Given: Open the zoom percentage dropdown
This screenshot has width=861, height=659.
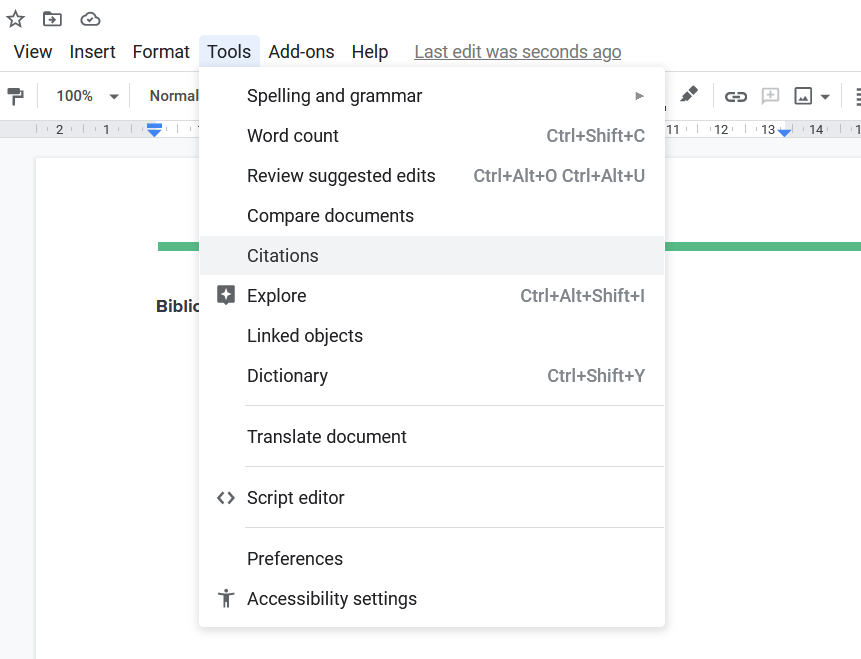Looking at the screenshot, I should 86,95.
